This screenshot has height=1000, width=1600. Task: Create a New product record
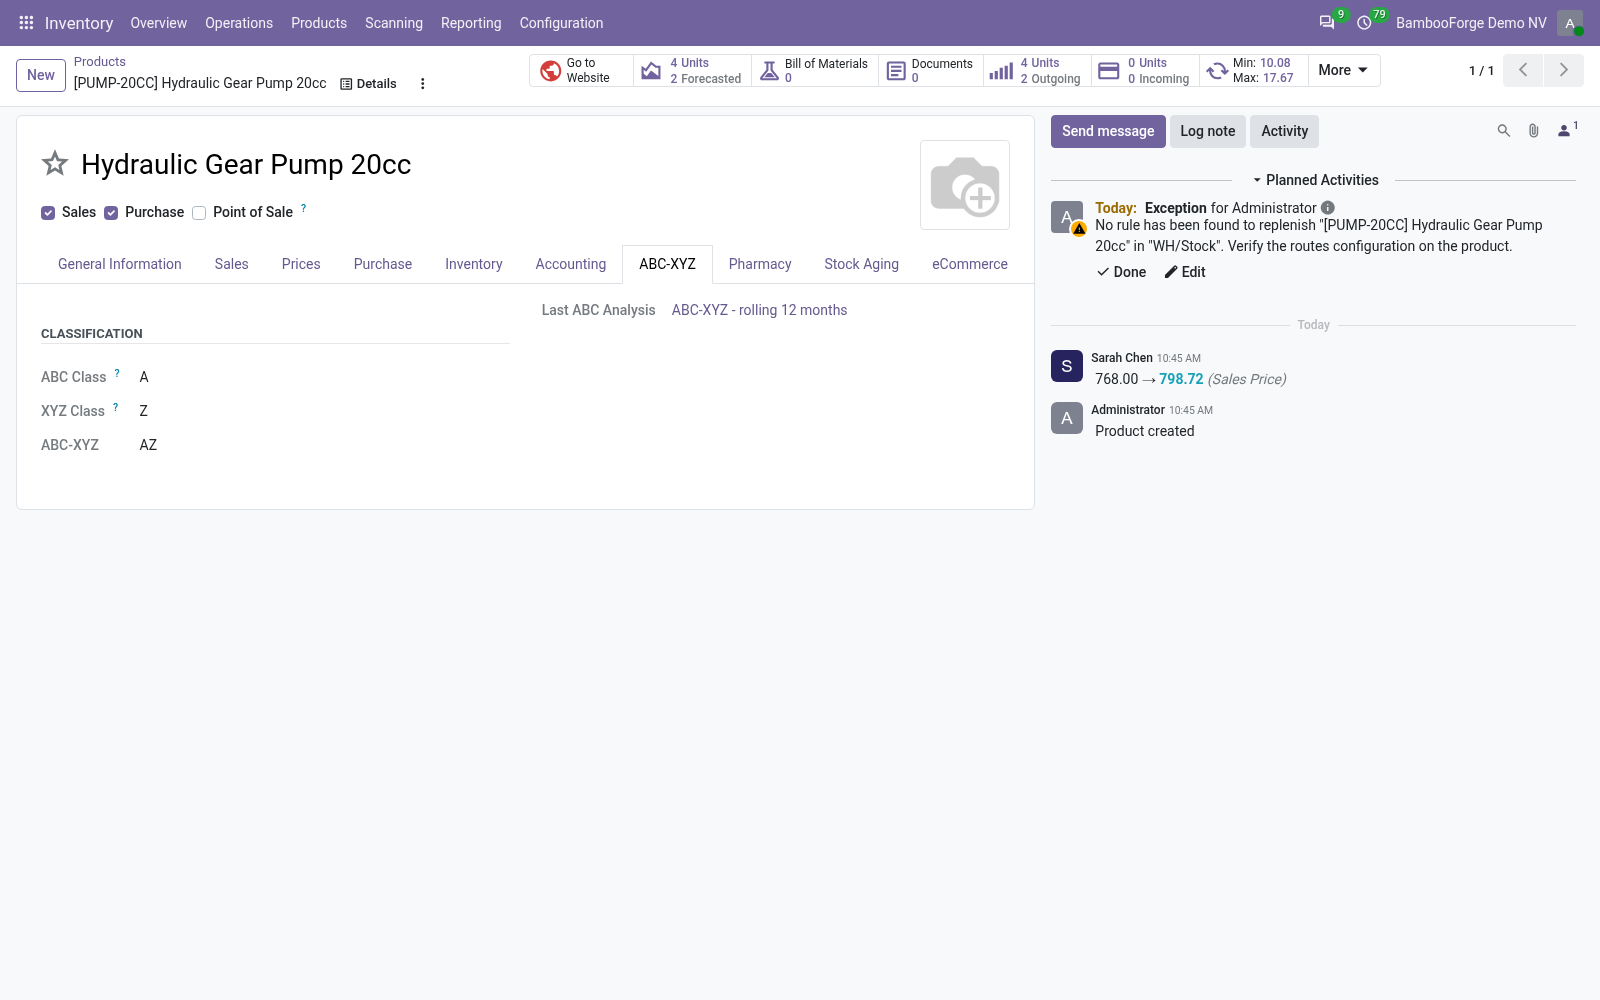coord(41,75)
